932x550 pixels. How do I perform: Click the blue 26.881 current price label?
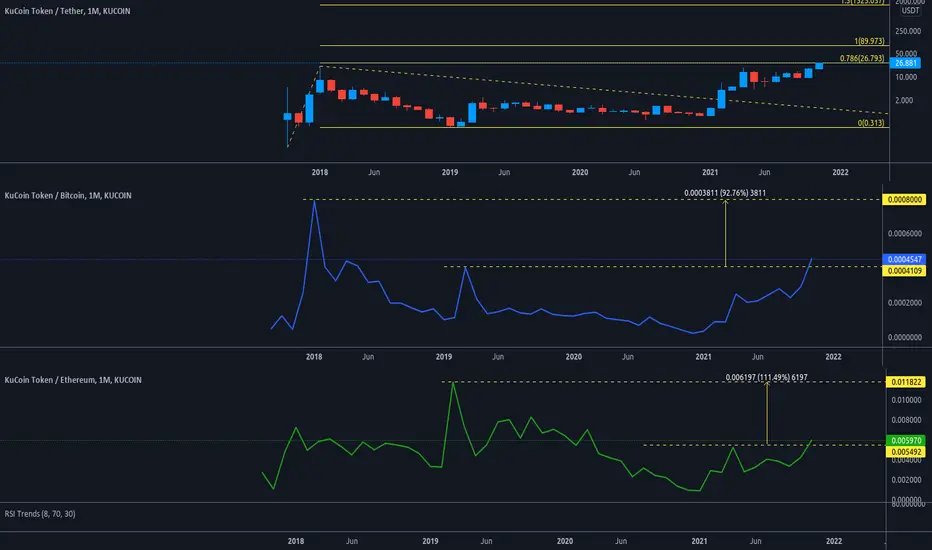click(905, 63)
